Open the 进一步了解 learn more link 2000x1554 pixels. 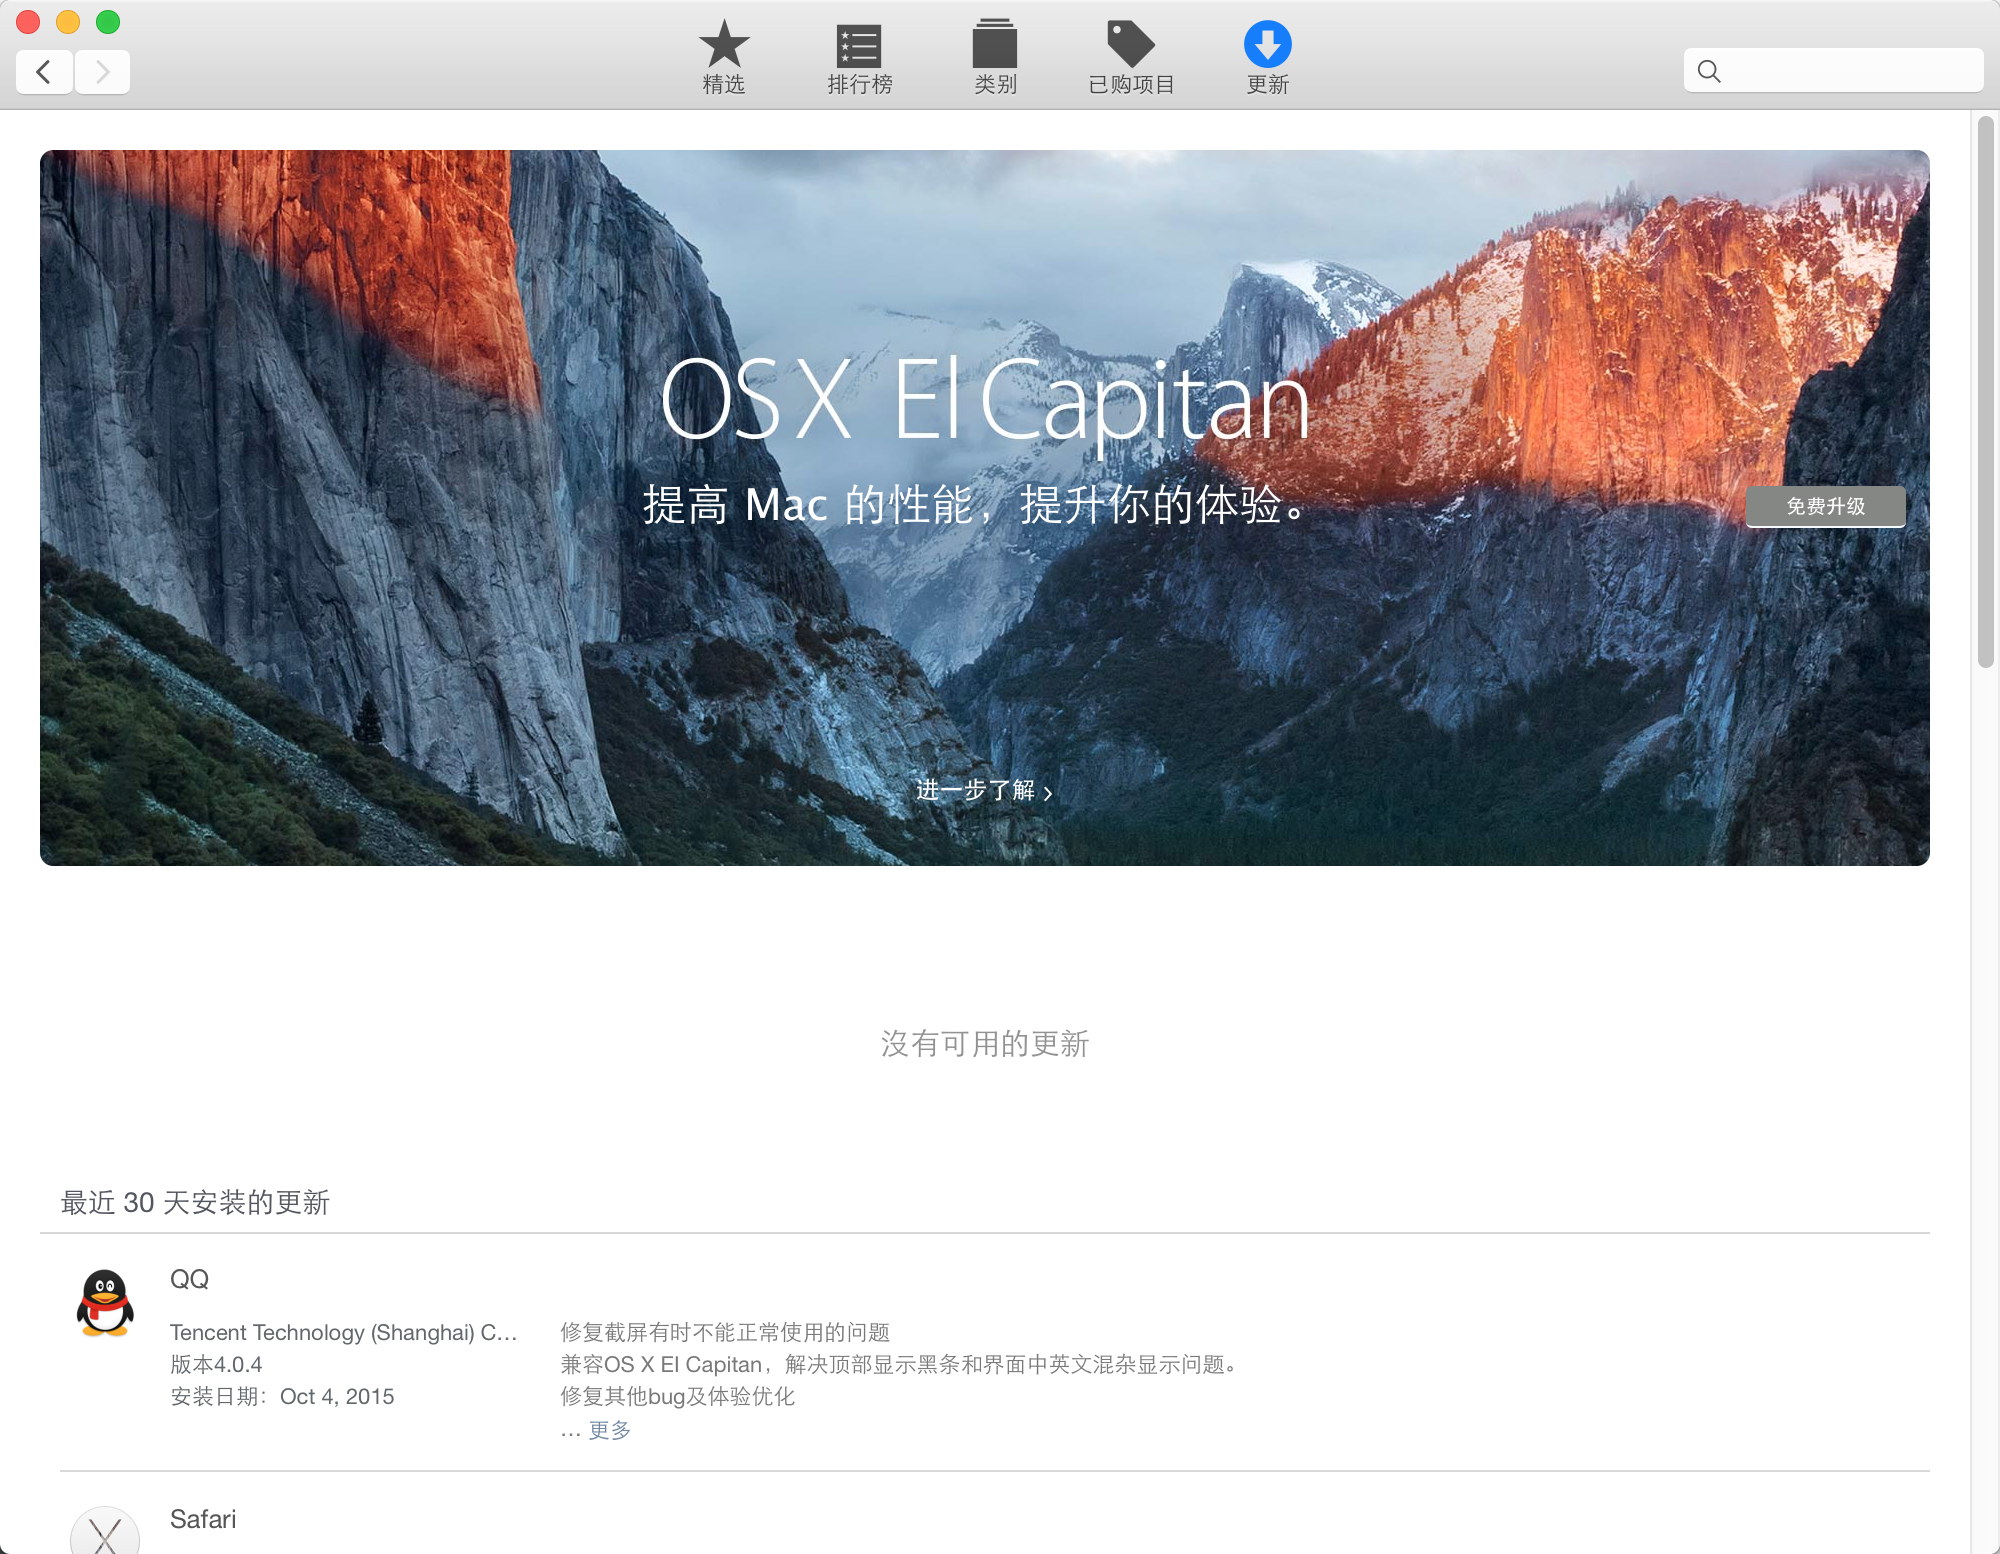click(984, 791)
